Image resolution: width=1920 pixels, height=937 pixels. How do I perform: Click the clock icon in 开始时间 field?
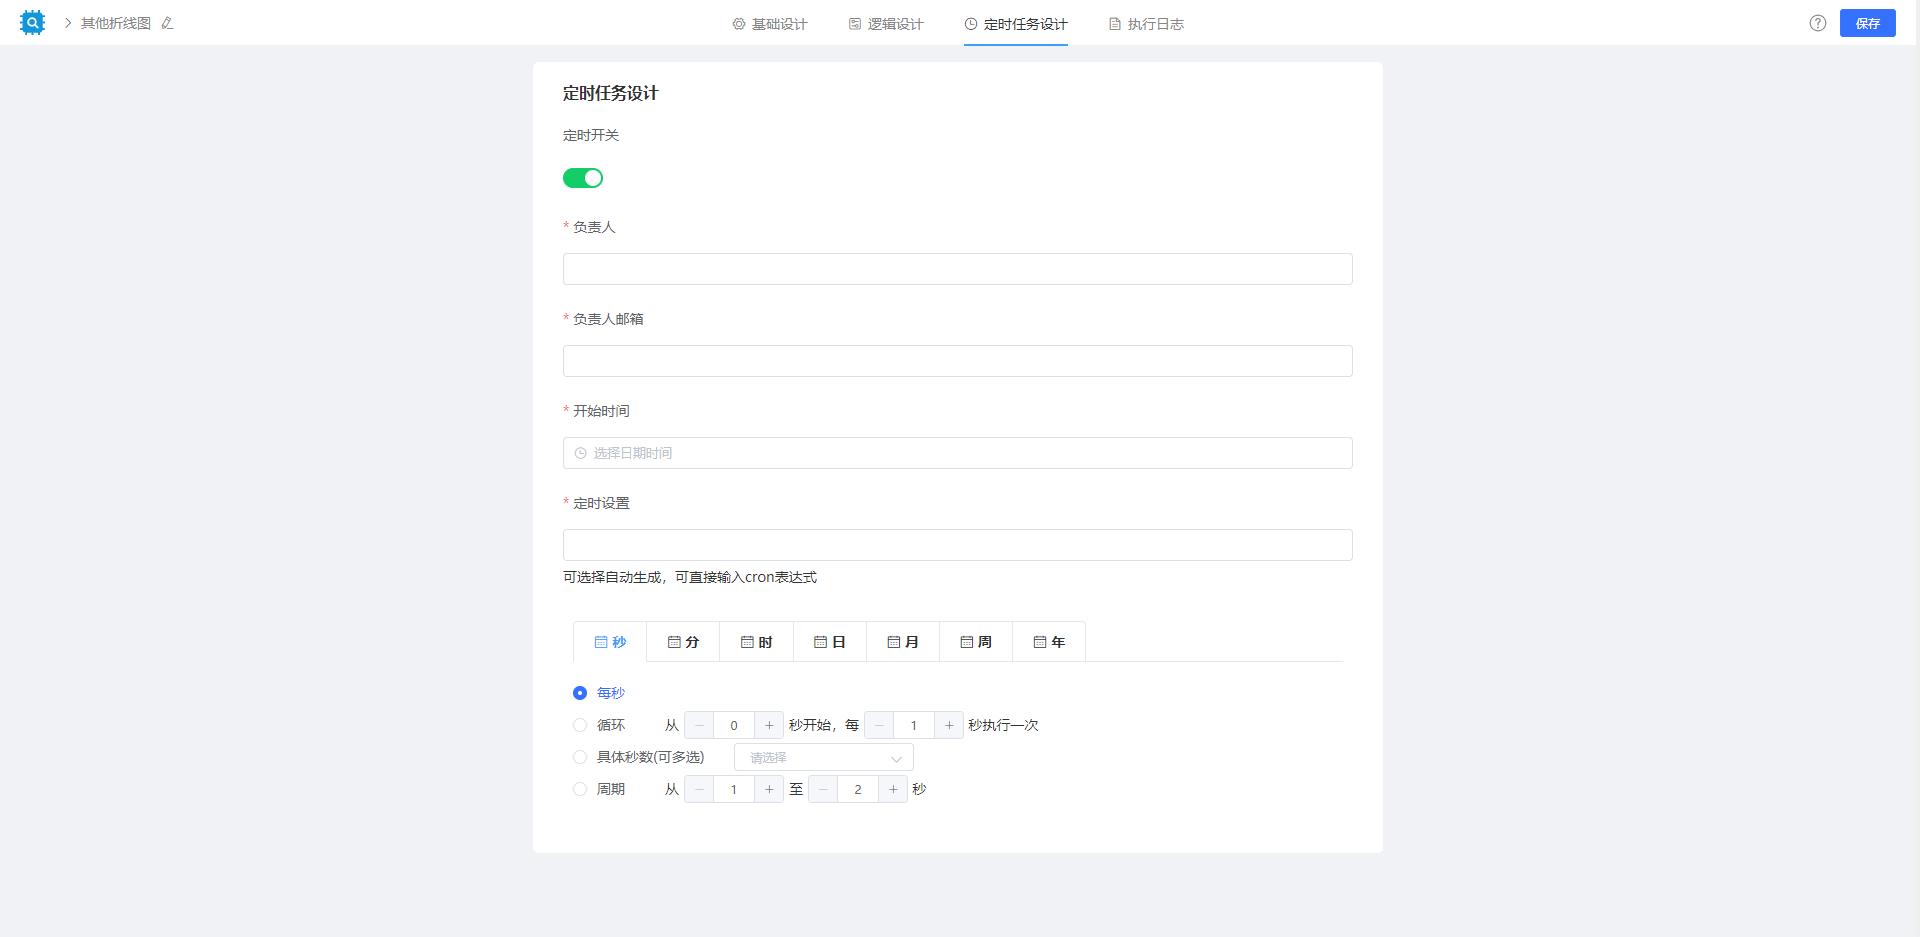pos(580,453)
